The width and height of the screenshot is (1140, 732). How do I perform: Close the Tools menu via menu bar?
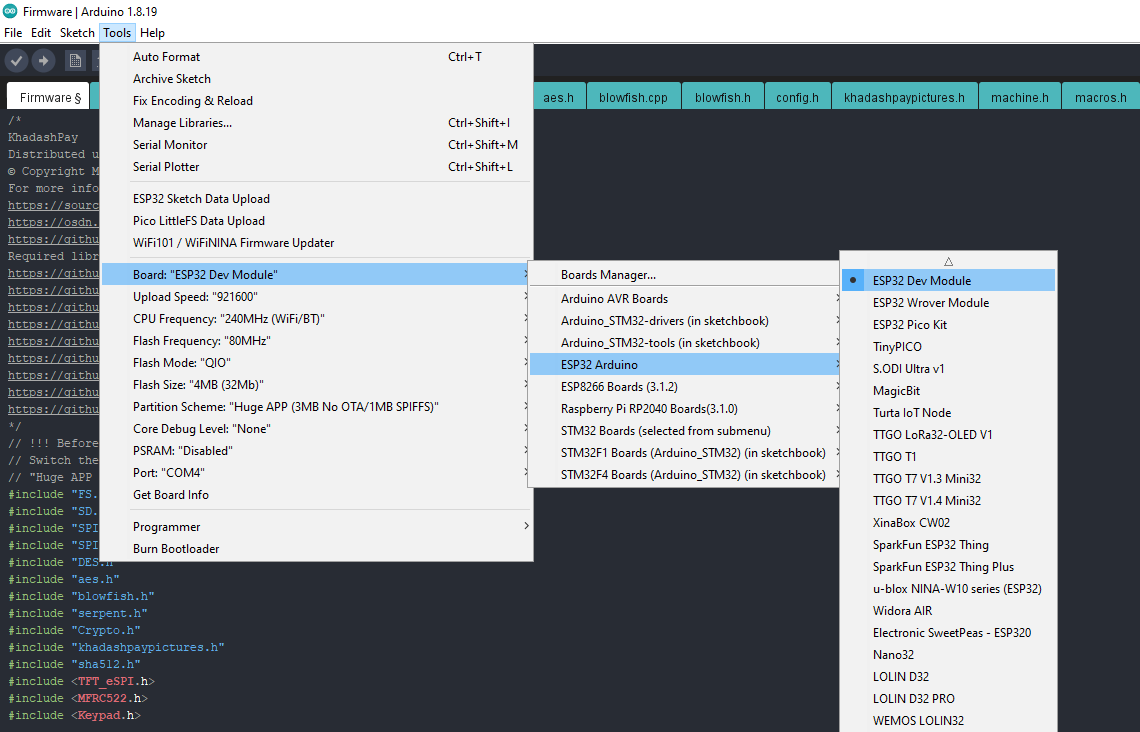pyautogui.click(x=117, y=33)
